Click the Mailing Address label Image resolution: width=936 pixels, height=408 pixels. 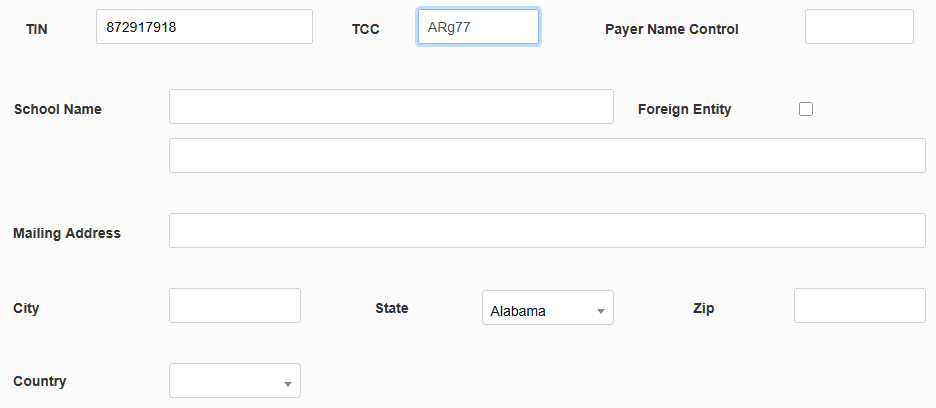(x=67, y=233)
